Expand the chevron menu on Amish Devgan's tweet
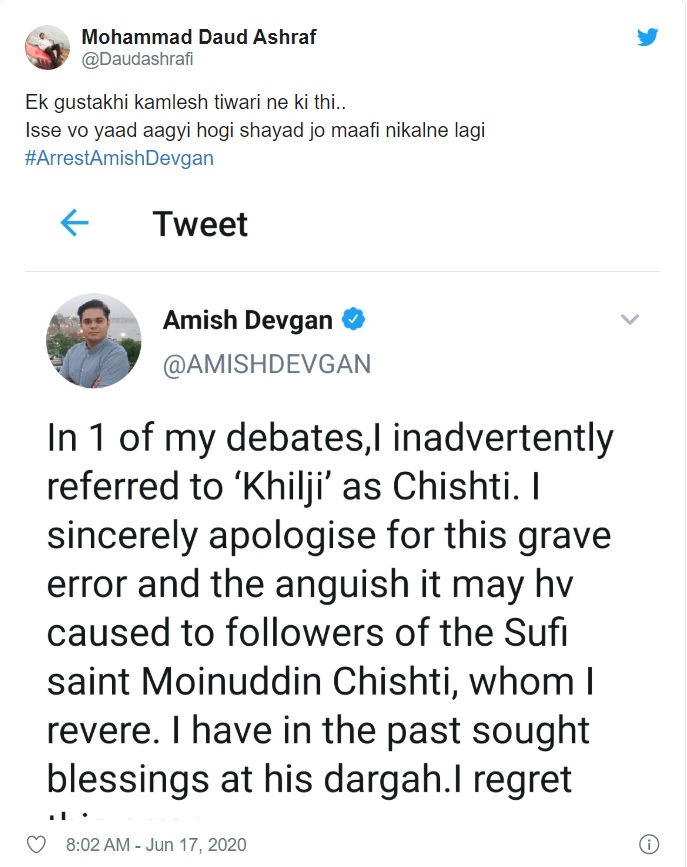Viewport: 687px width, 867px height. coord(630,320)
